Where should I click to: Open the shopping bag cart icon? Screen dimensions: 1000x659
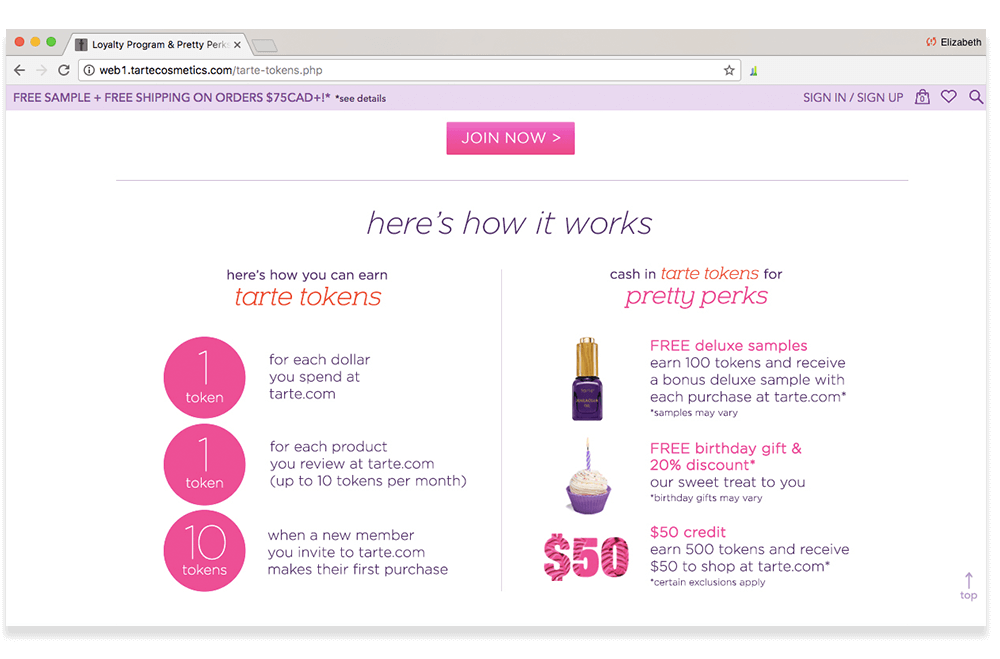[922, 97]
